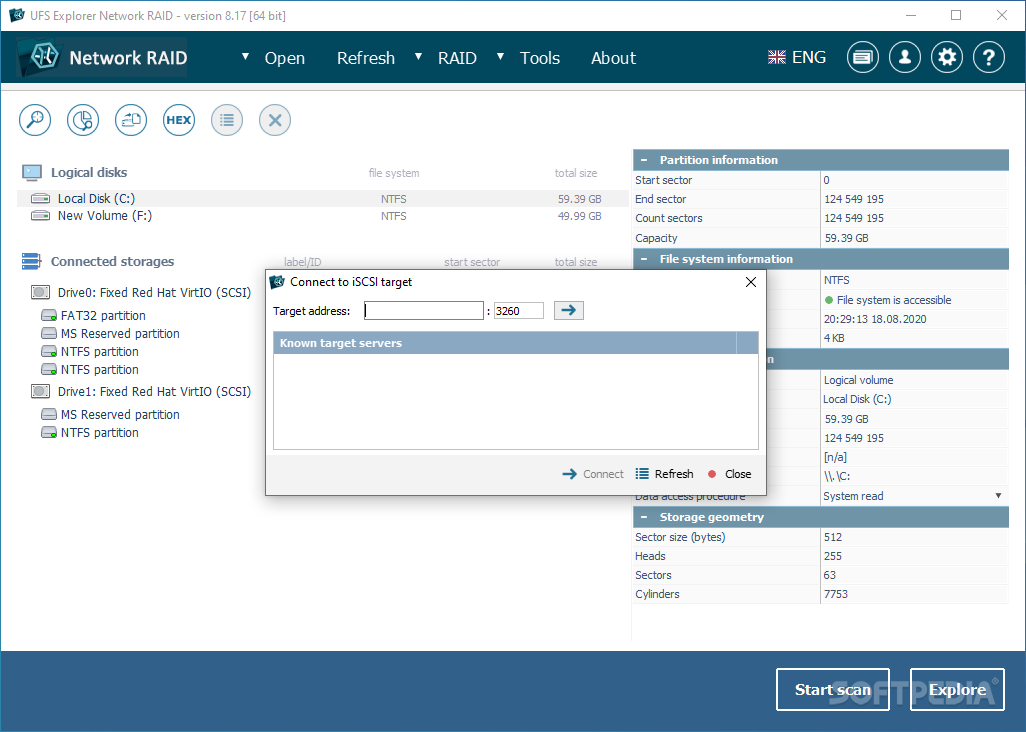Image resolution: width=1026 pixels, height=732 pixels.
Task: Select Drive1: Fixed Red Hat VirtIO (SCSI)
Action: click(154, 391)
